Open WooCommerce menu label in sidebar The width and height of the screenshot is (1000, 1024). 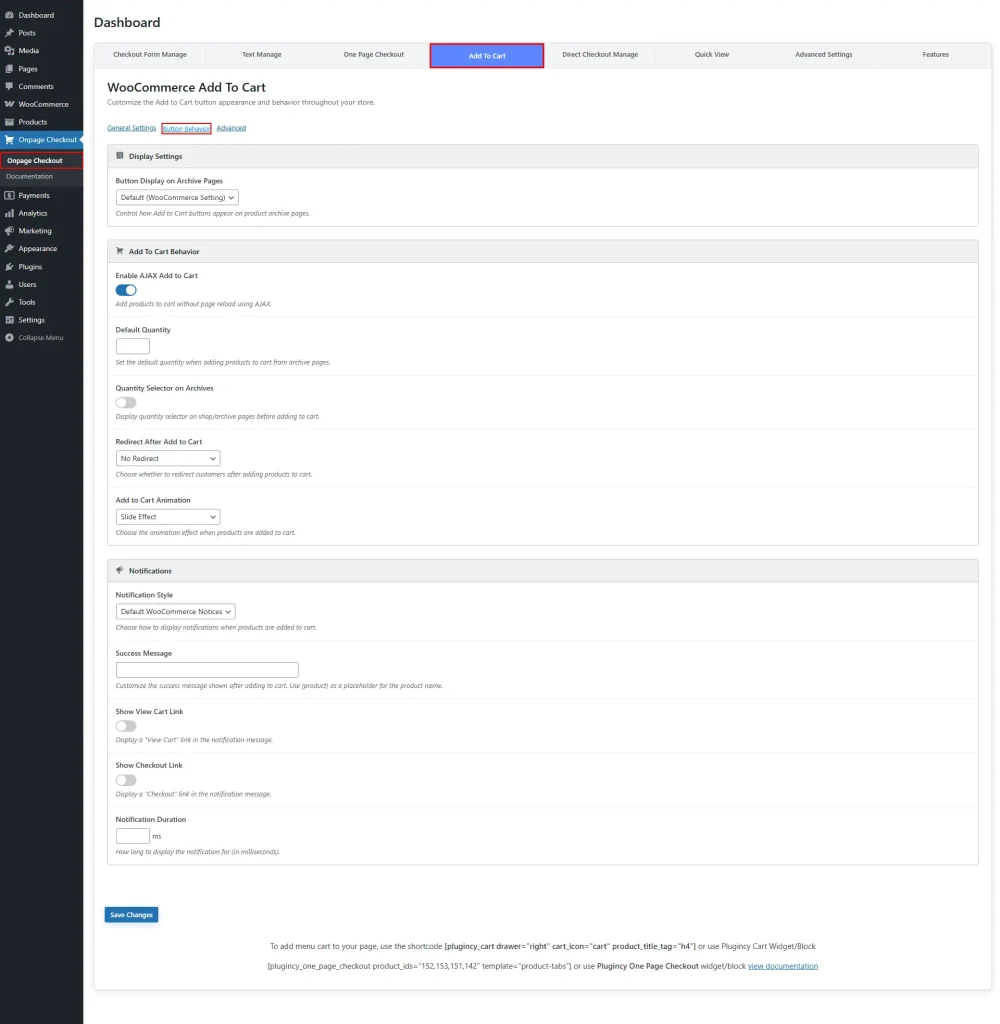tap(43, 104)
